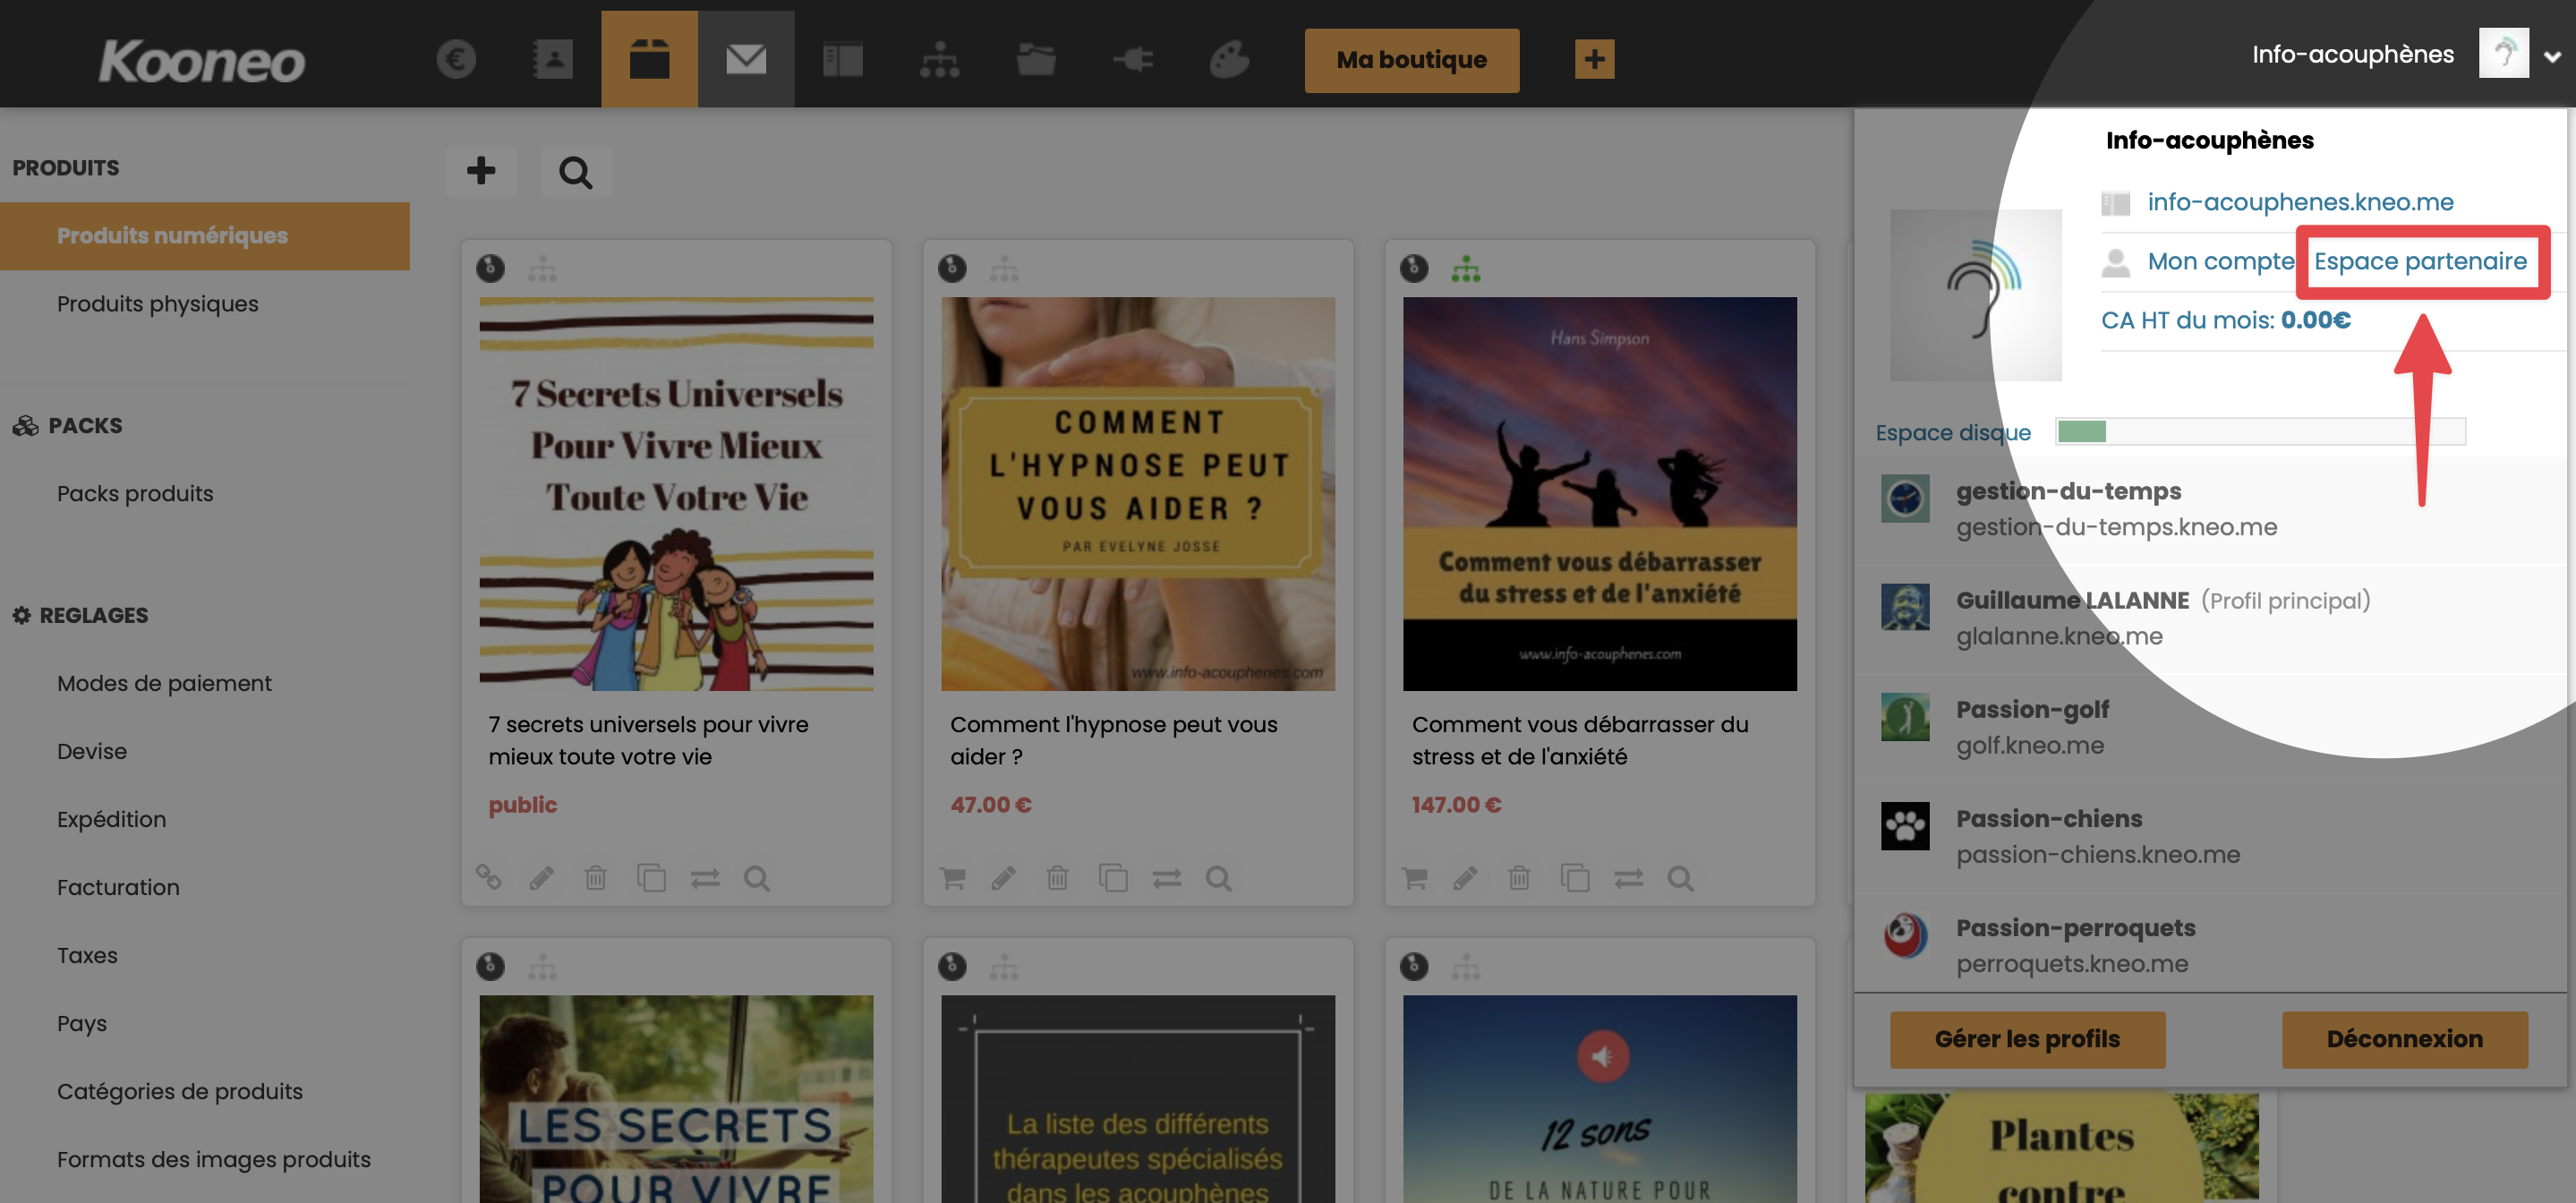Preview the stress et de l'anxiété product
2576x1203 pixels.
pos(1681,878)
